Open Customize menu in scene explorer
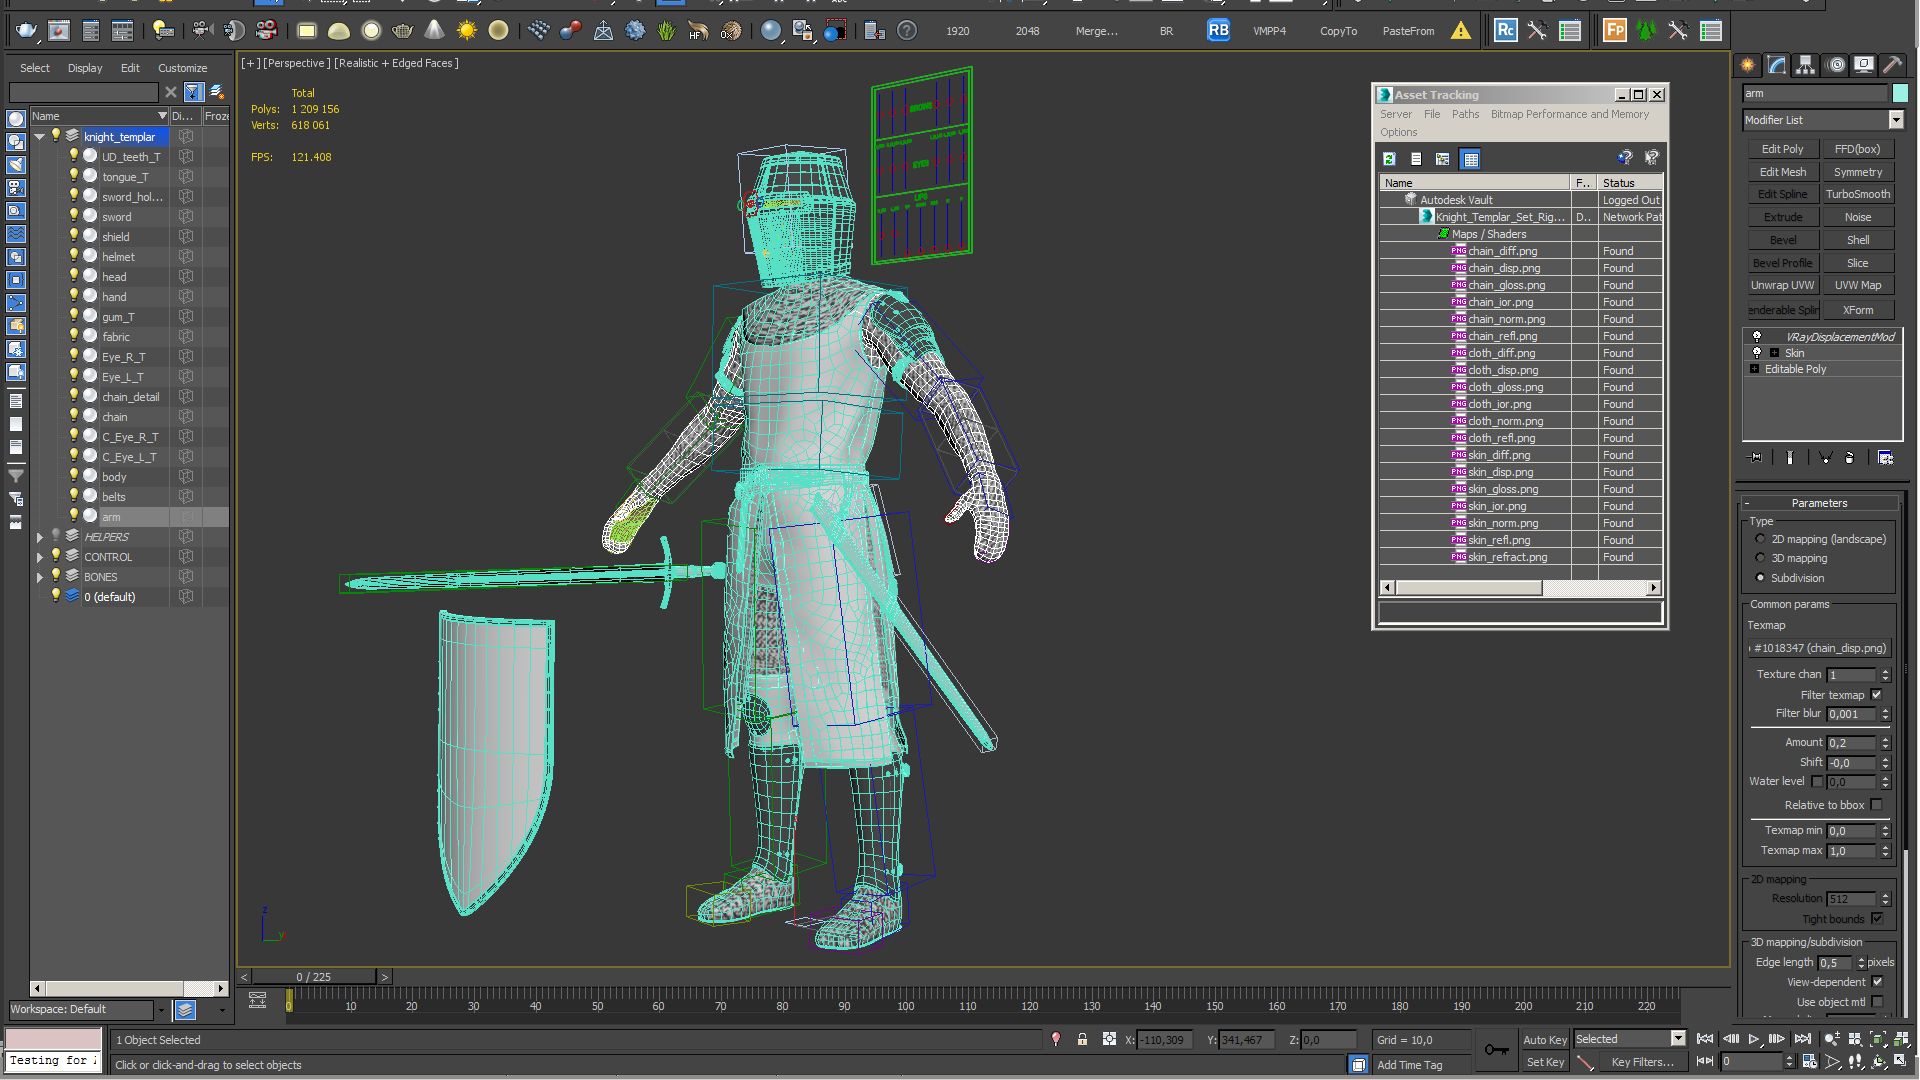The image size is (1920, 1080). tap(182, 68)
